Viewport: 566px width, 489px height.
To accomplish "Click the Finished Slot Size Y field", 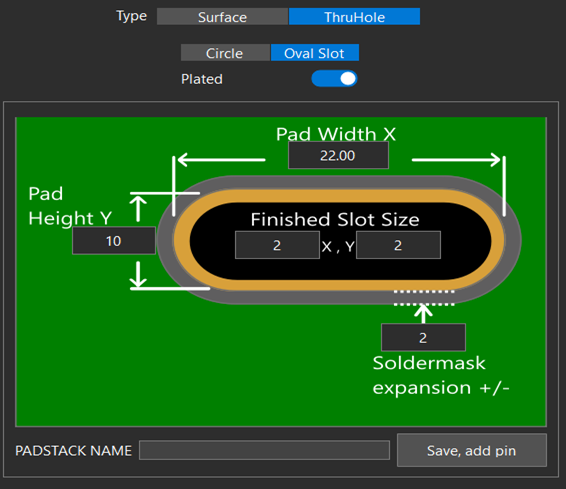I will click(398, 245).
